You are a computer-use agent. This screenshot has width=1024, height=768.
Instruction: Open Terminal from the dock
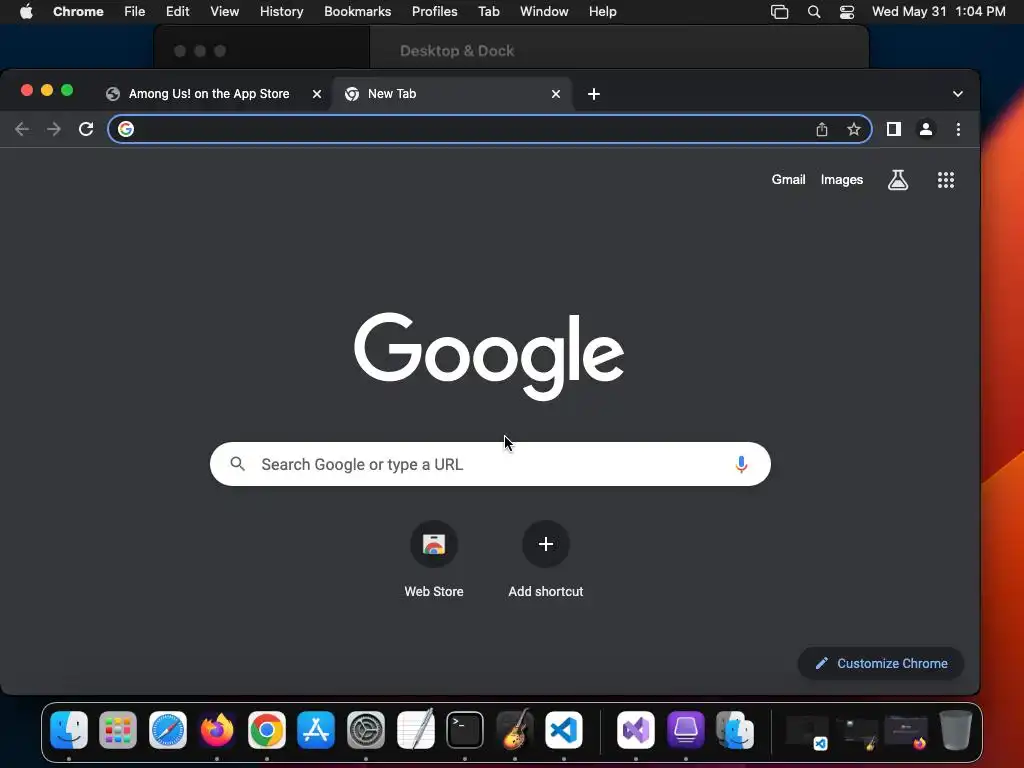(x=465, y=730)
